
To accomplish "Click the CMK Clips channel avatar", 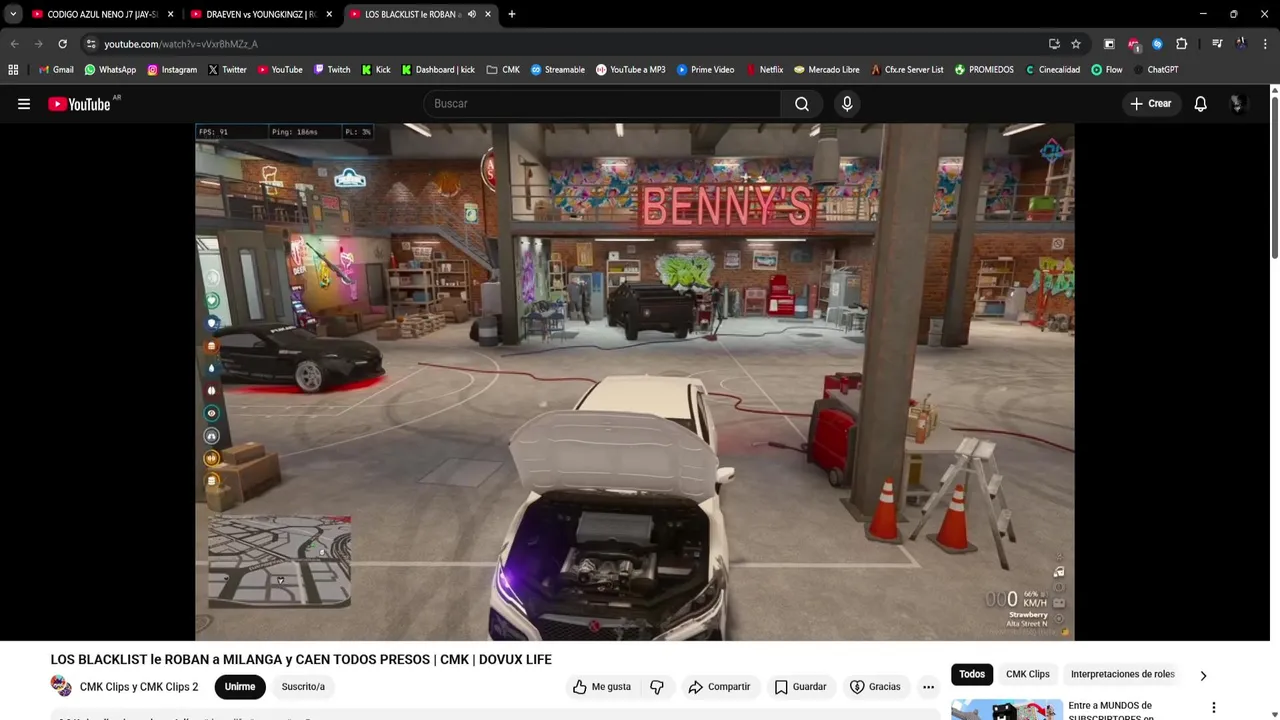I will [61, 687].
